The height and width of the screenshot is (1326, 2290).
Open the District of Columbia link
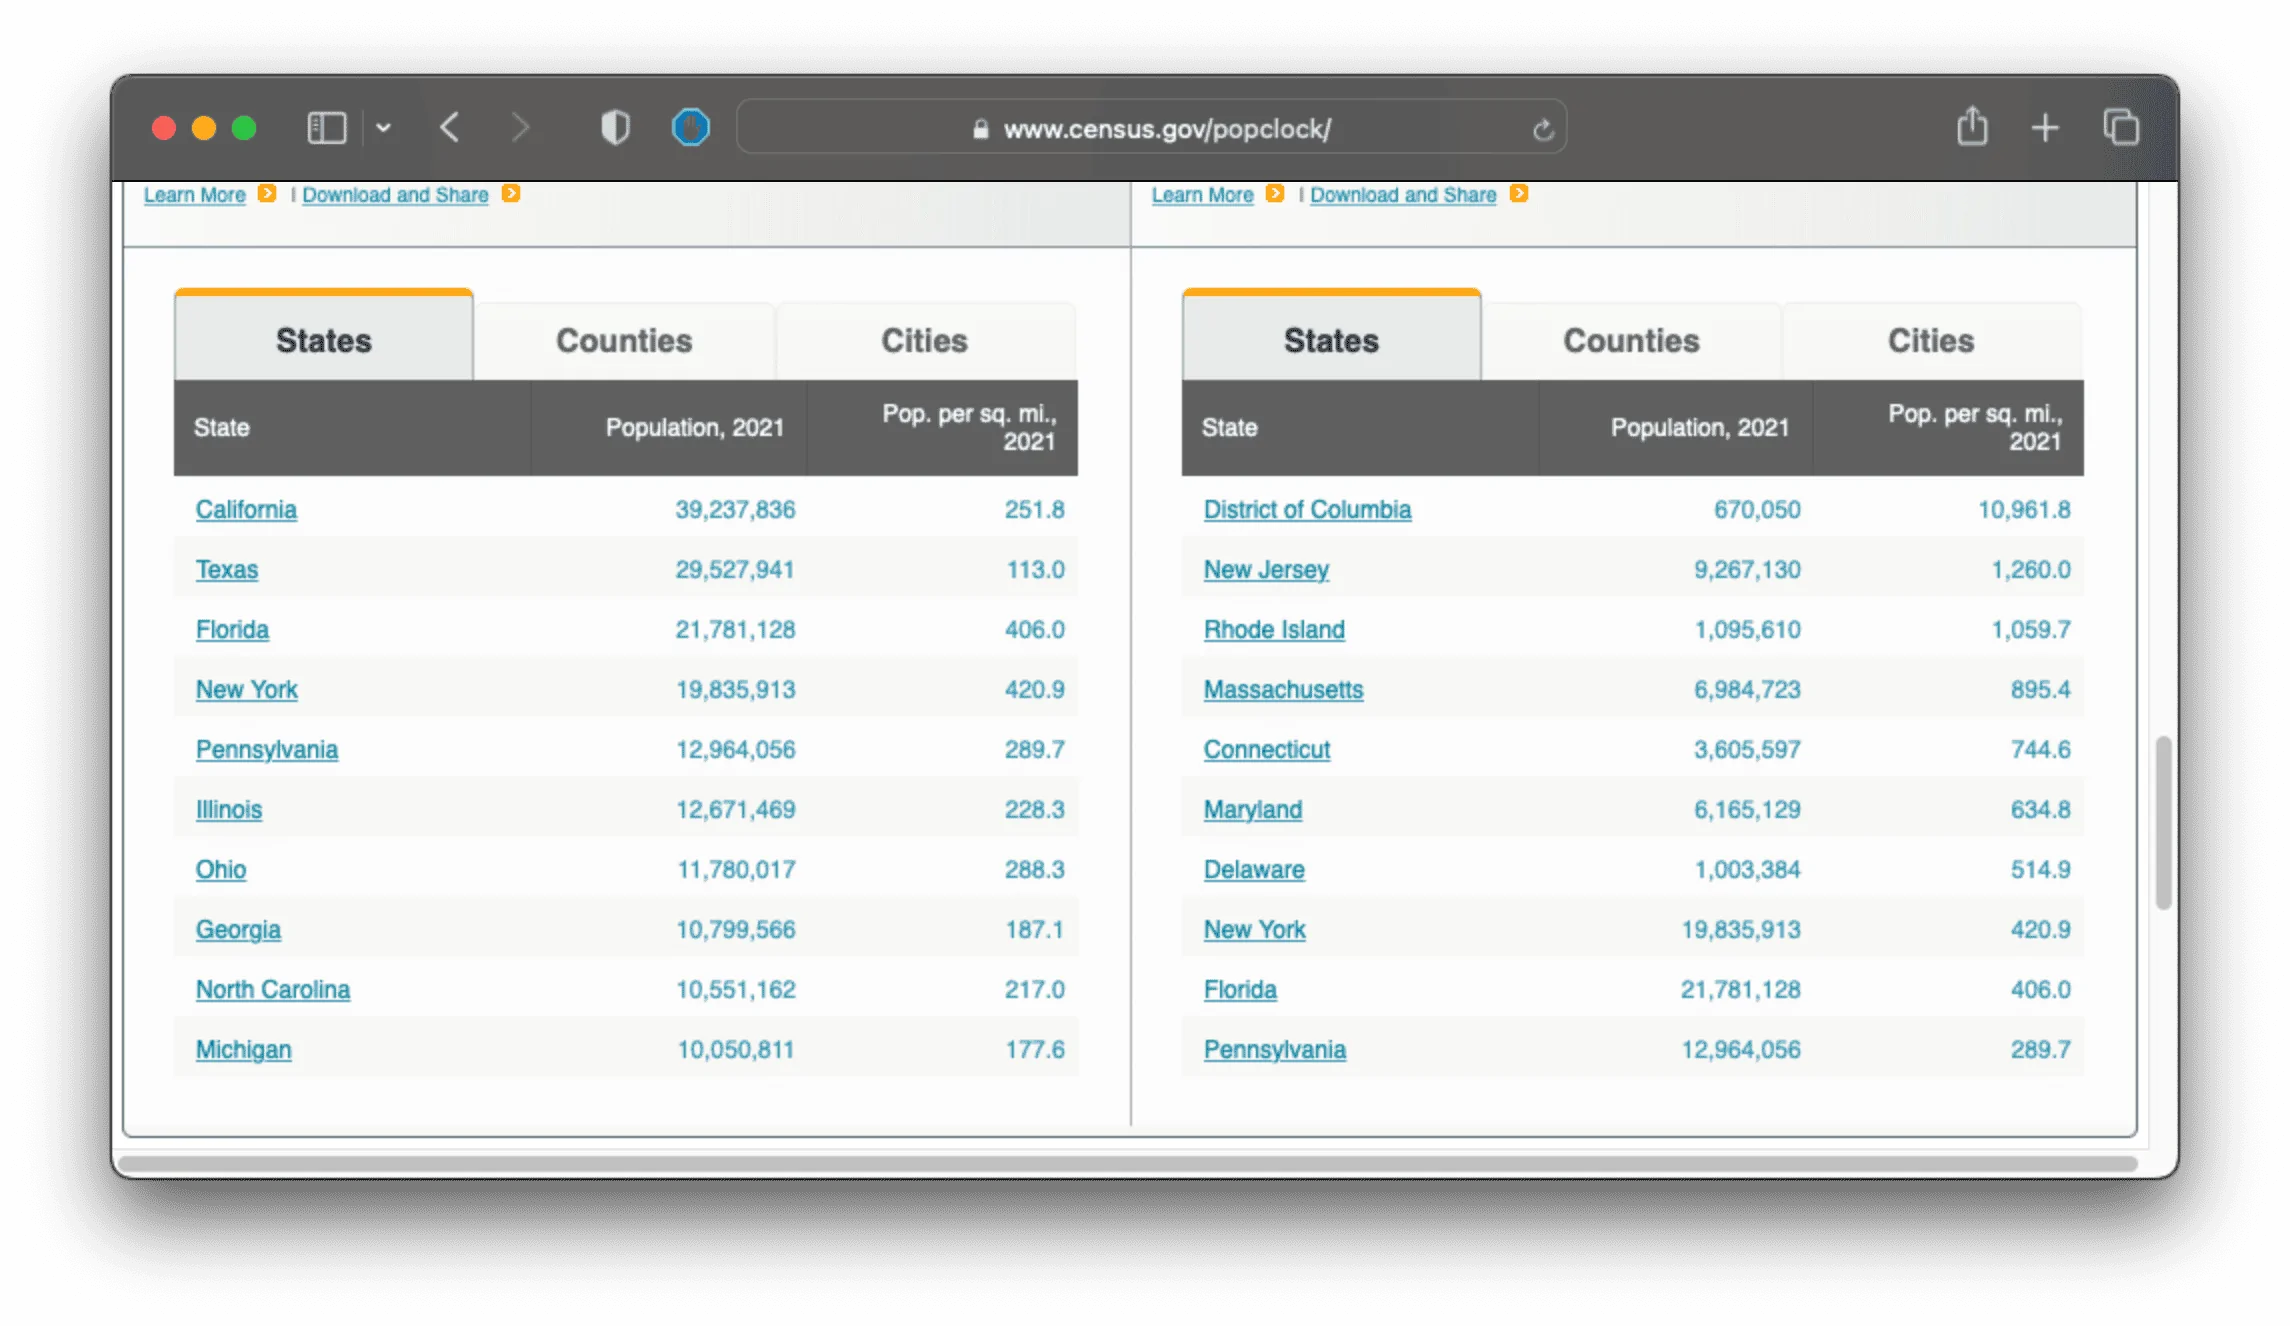pyautogui.click(x=1307, y=510)
